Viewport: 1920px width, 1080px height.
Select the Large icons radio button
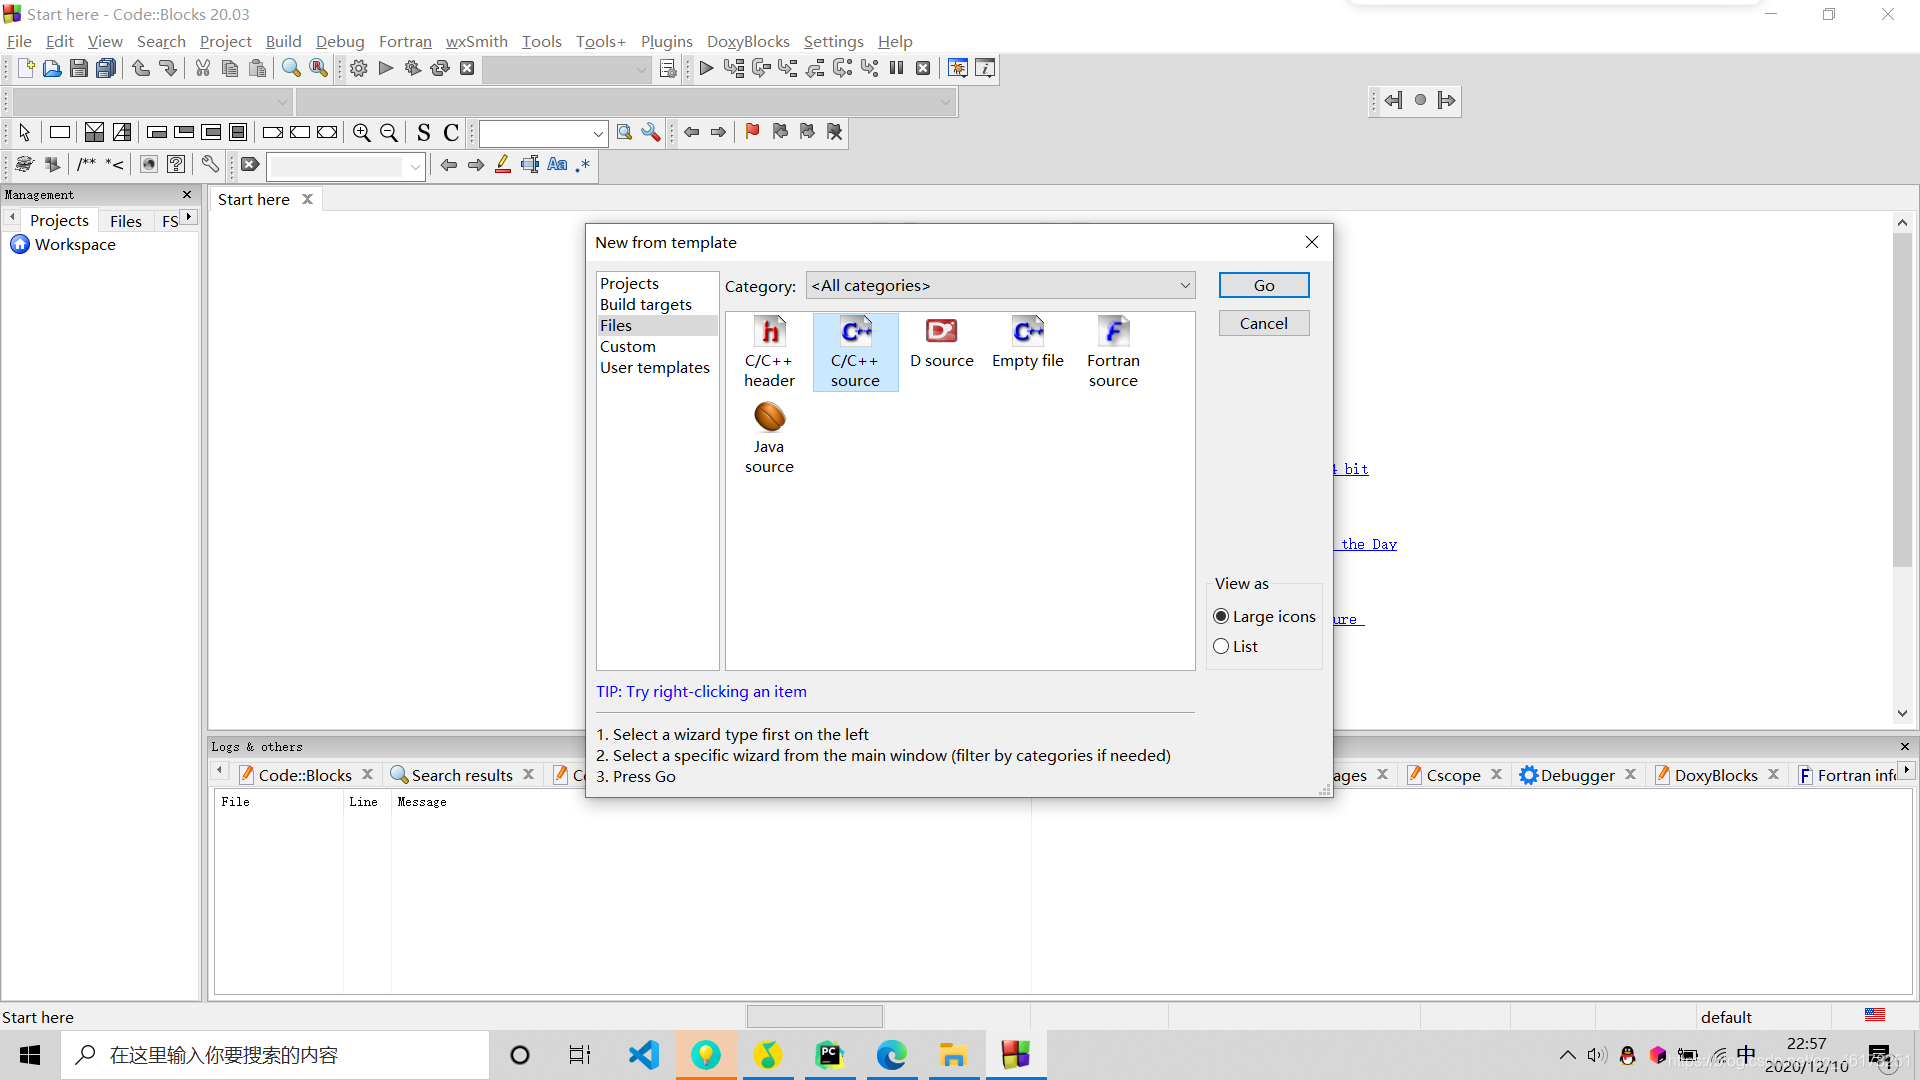click(1221, 616)
